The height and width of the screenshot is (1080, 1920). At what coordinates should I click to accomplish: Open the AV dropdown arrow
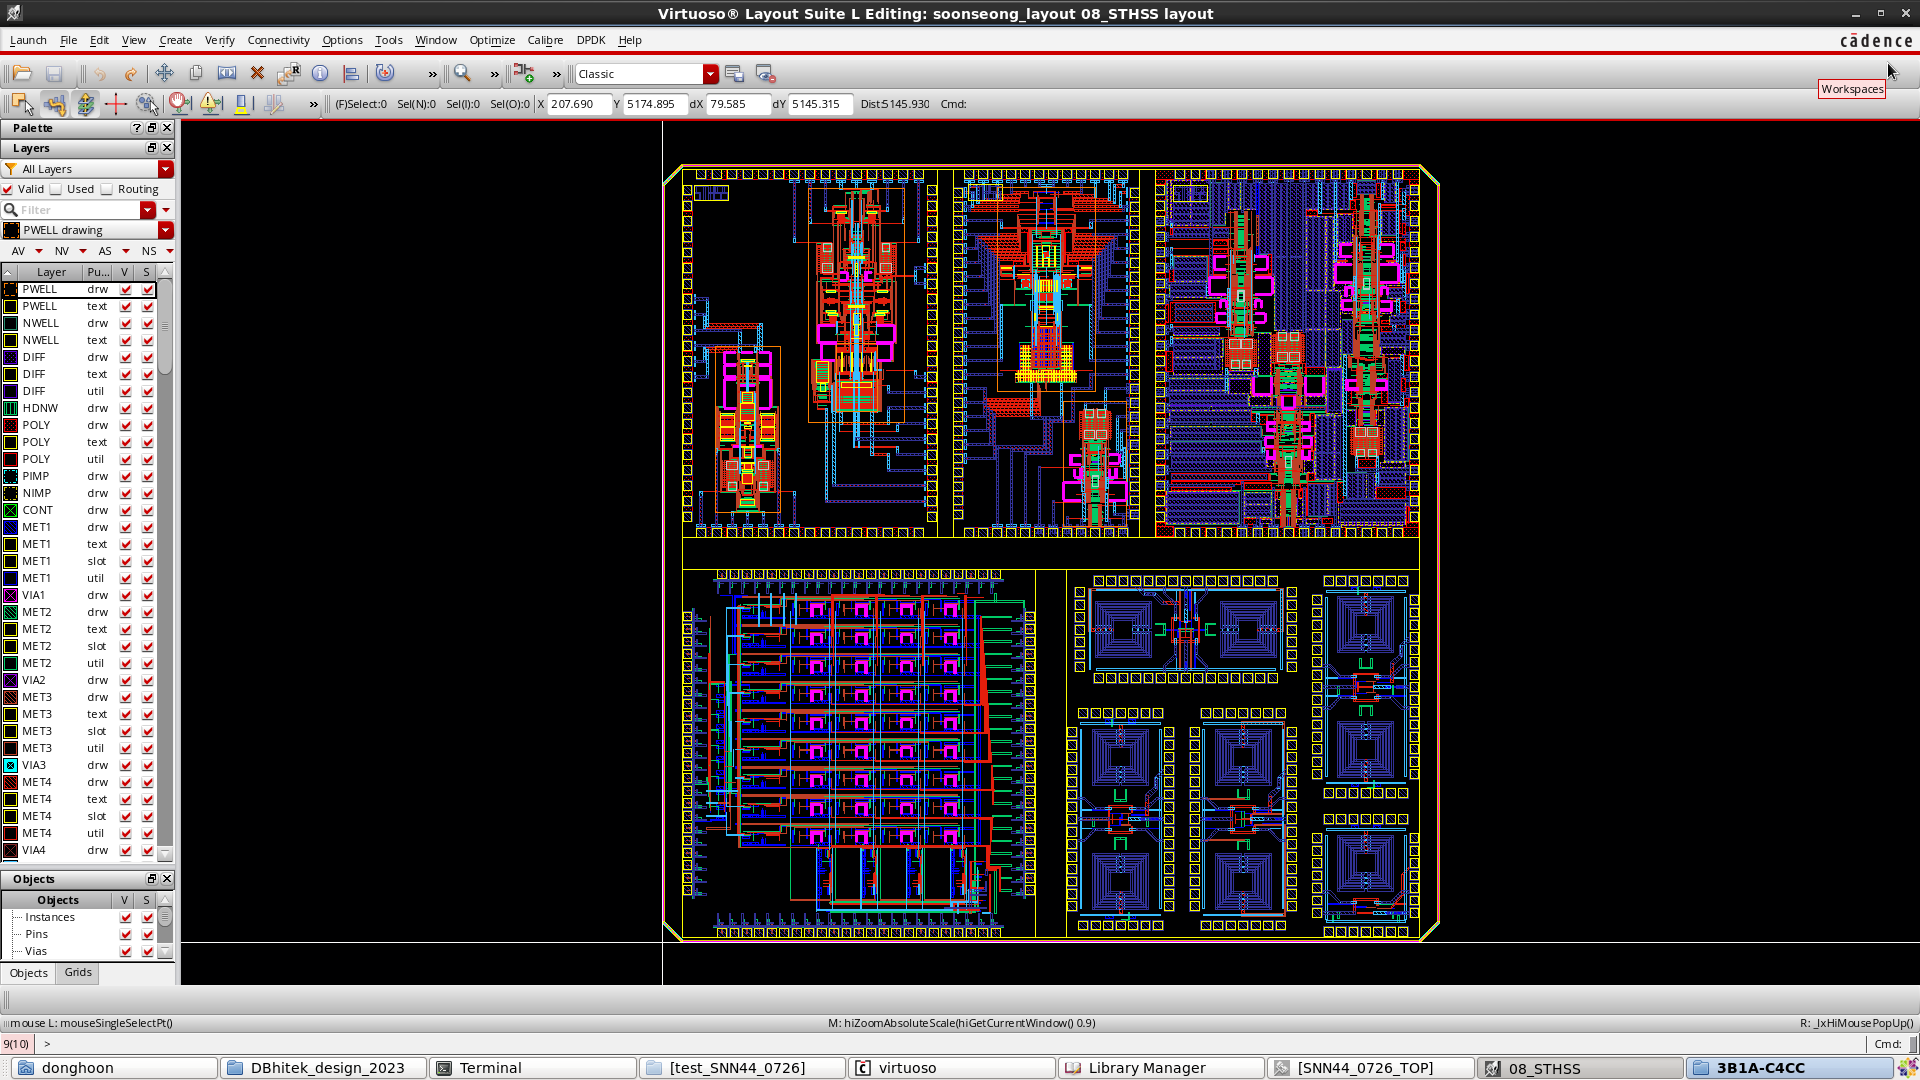pyautogui.click(x=39, y=251)
